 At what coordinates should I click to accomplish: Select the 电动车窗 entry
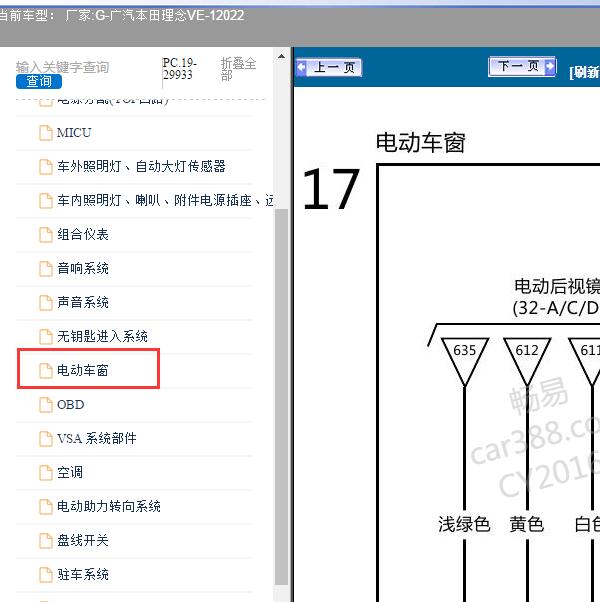click(83, 370)
